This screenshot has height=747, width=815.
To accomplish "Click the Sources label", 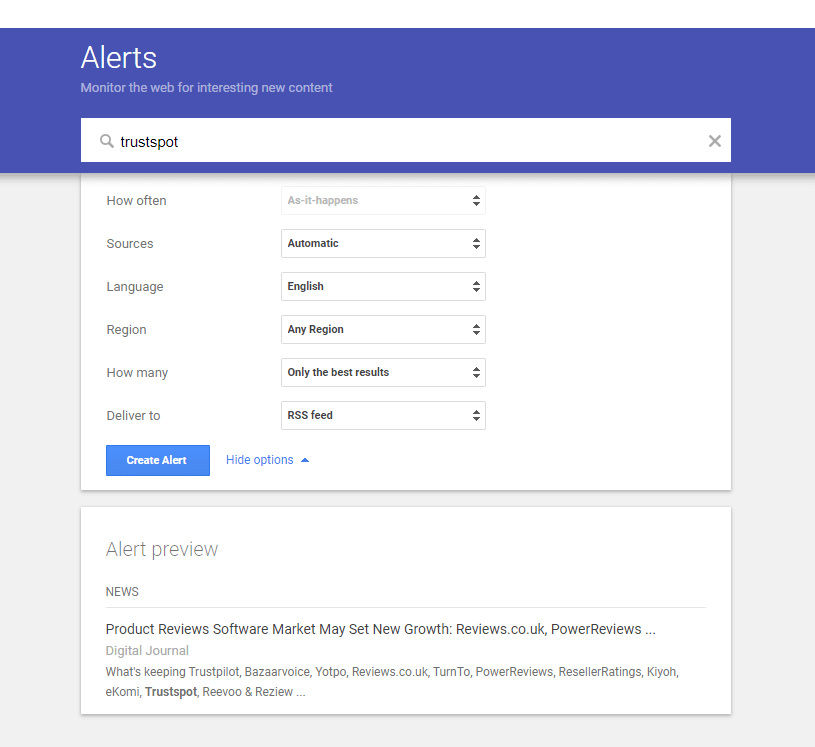I will (x=129, y=244).
